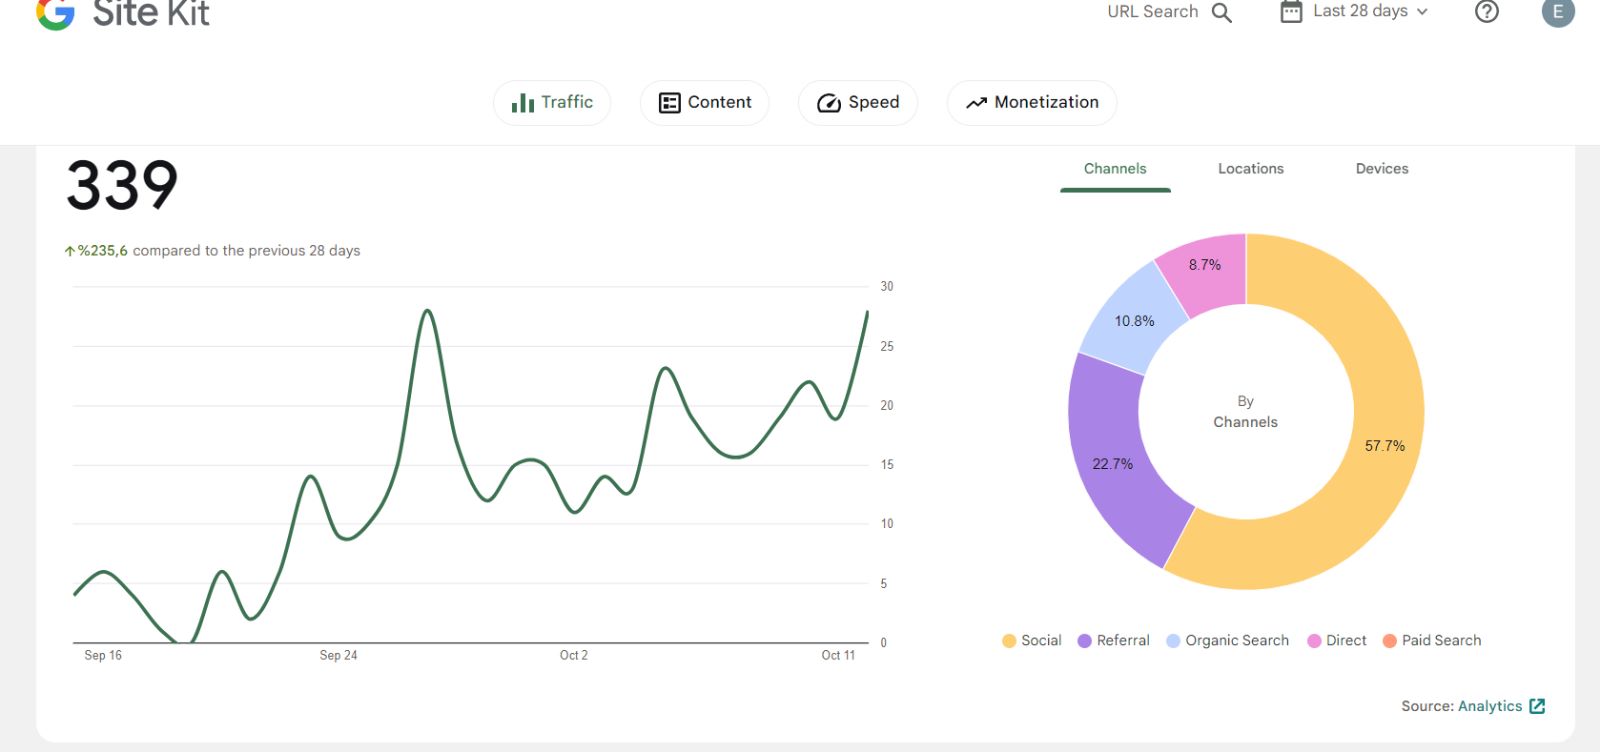This screenshot has width=1600, height=752.
Task: Open the Analytics source link
Action: coord(1490,706)
